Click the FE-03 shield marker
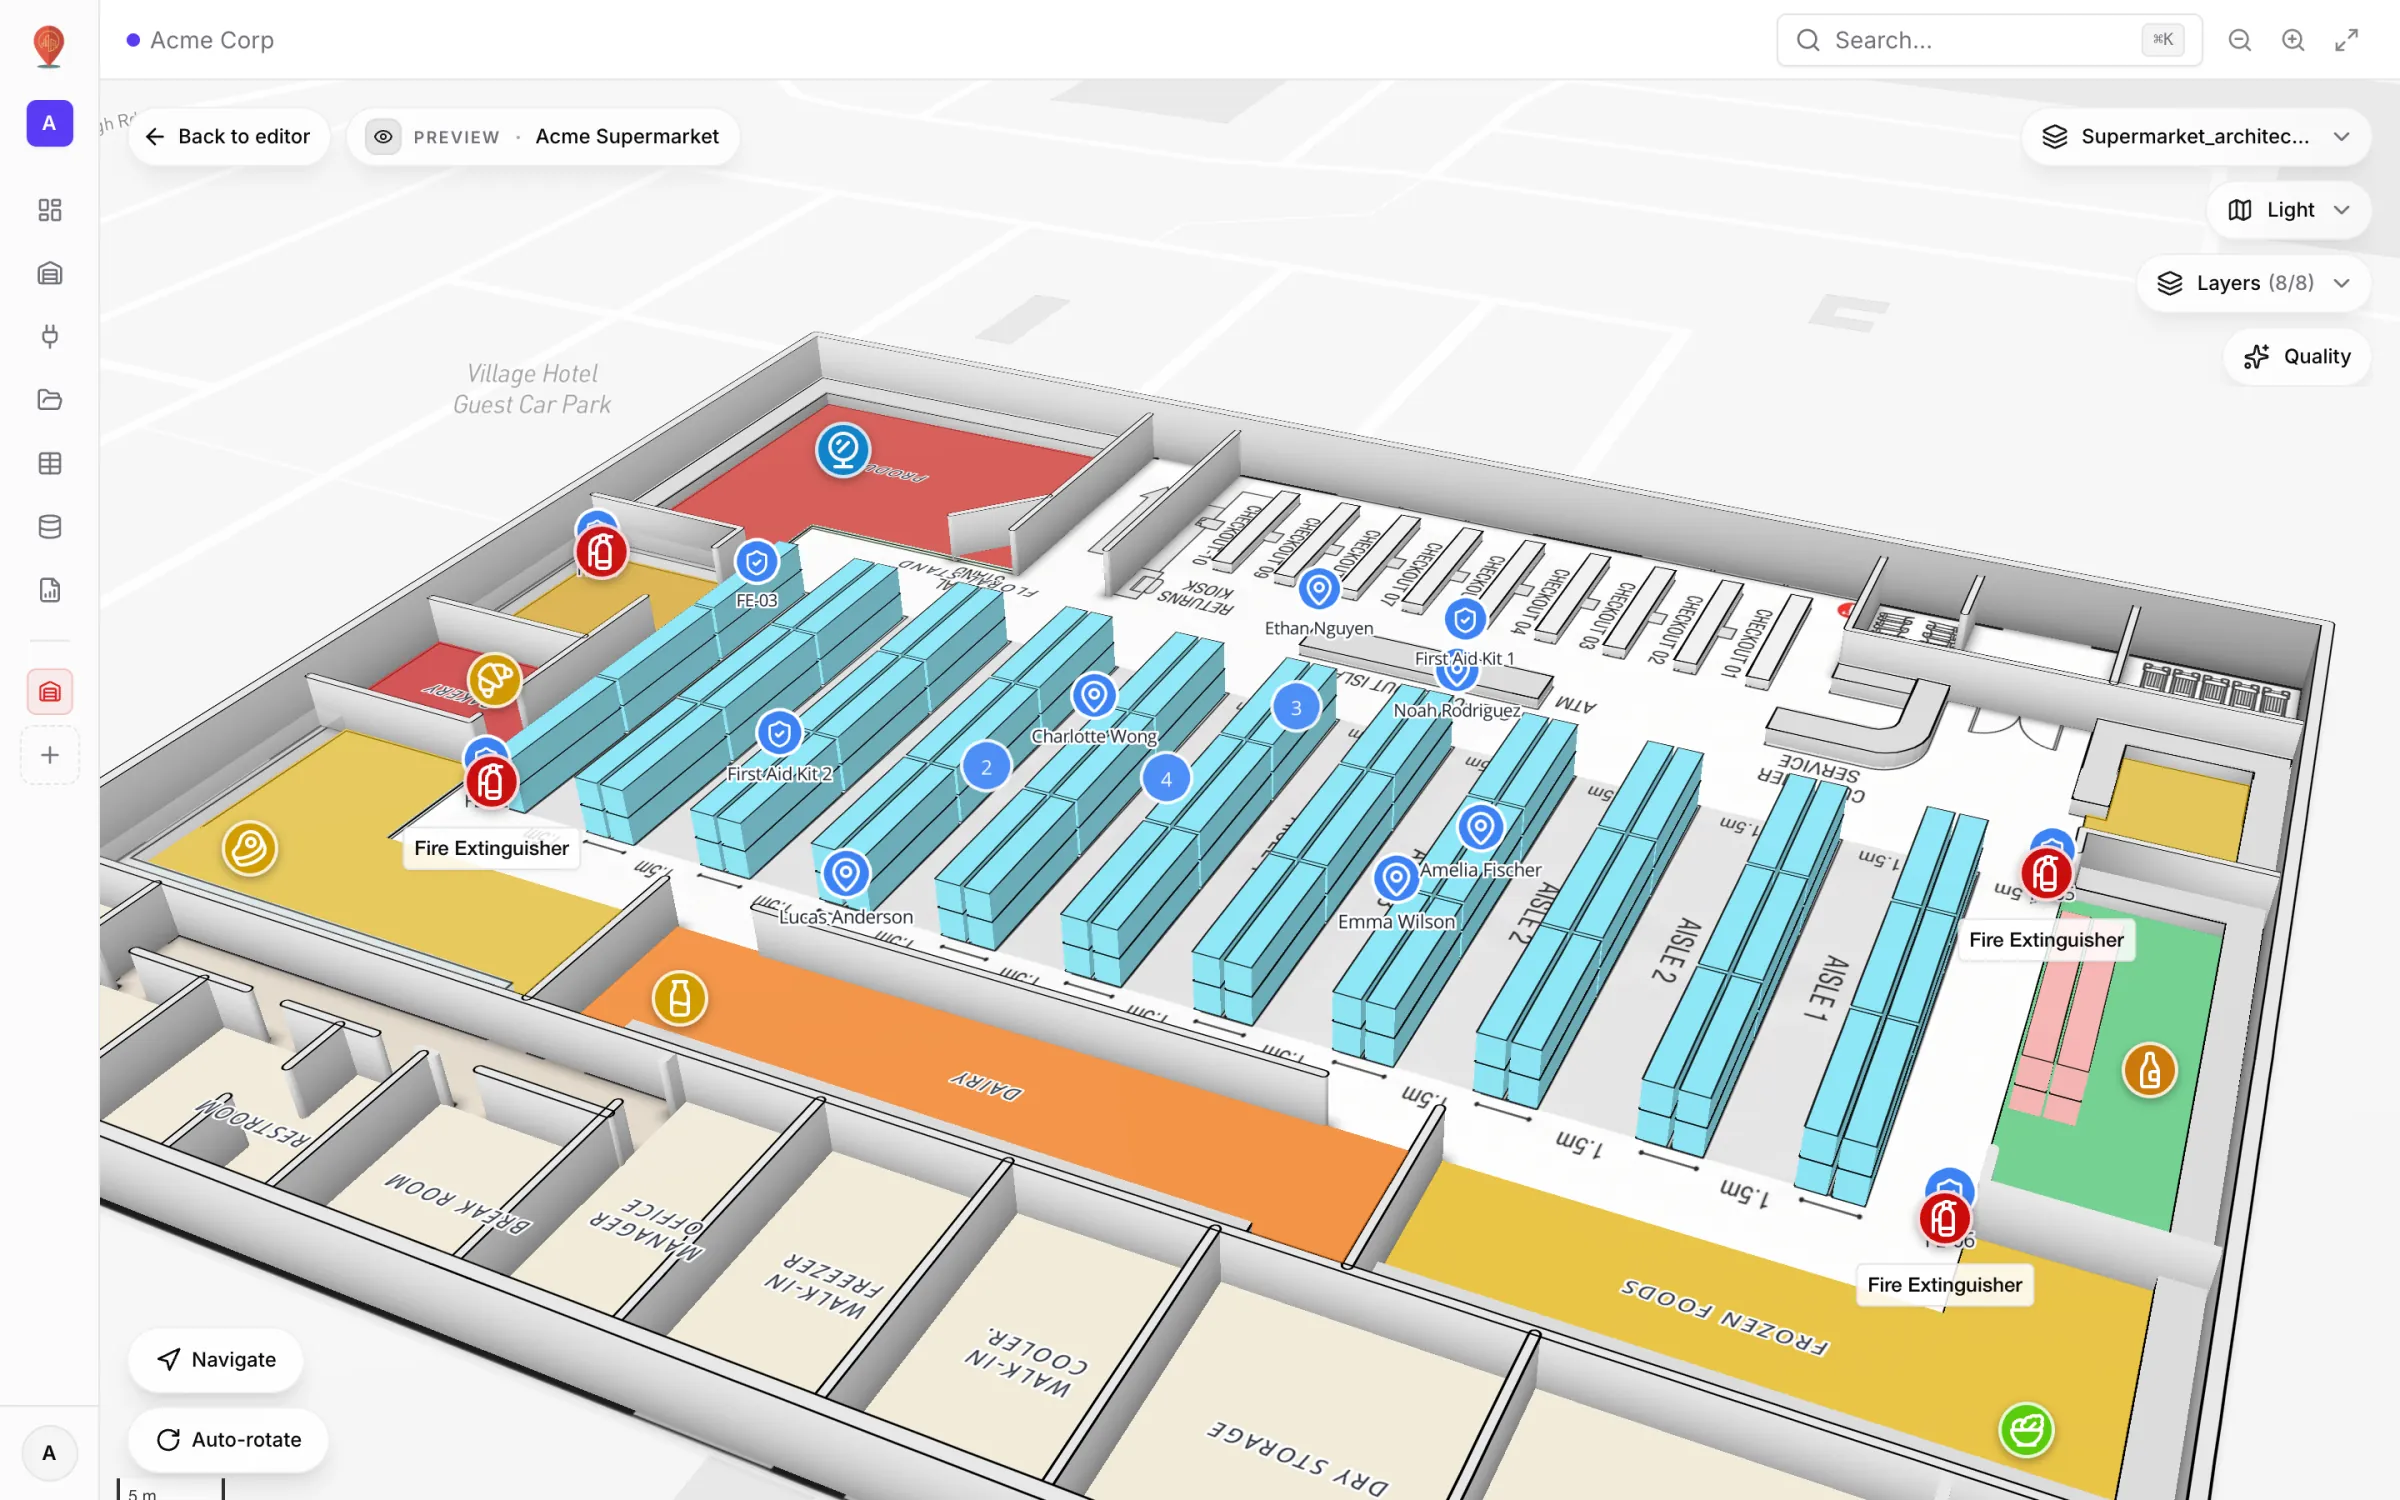 pyautogui.click(x=757, y=563)
